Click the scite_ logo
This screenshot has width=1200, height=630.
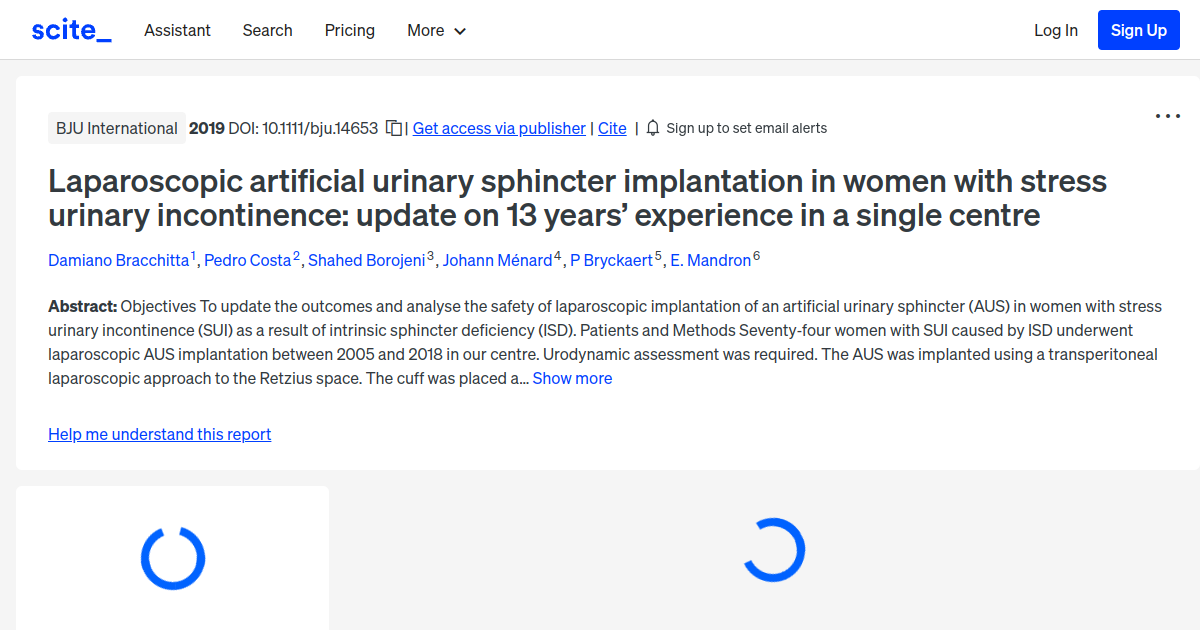(x=71, y=30)
